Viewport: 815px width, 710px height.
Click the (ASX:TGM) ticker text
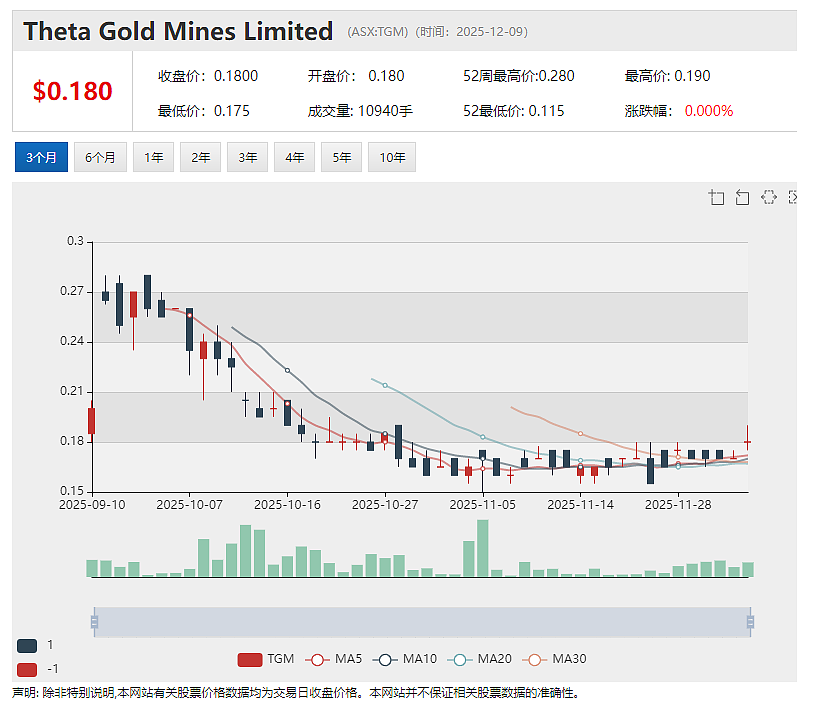pos(378,32)
